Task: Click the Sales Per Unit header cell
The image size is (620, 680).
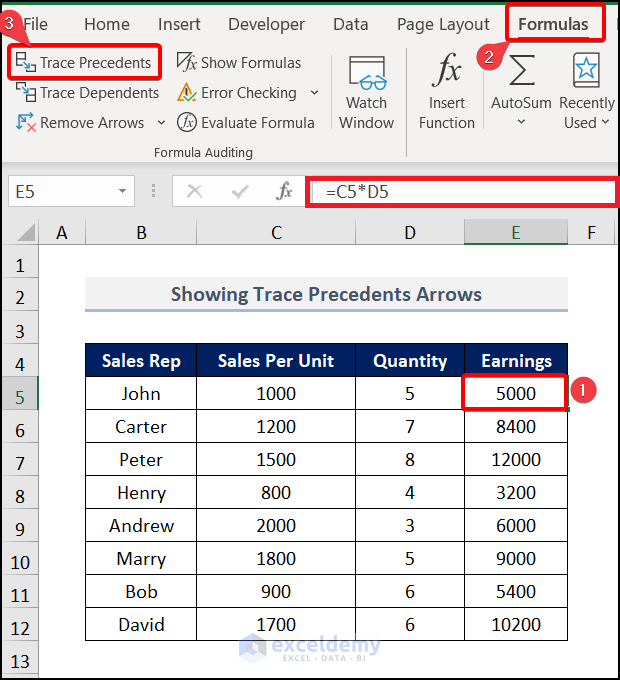Action: click(276, 361)
